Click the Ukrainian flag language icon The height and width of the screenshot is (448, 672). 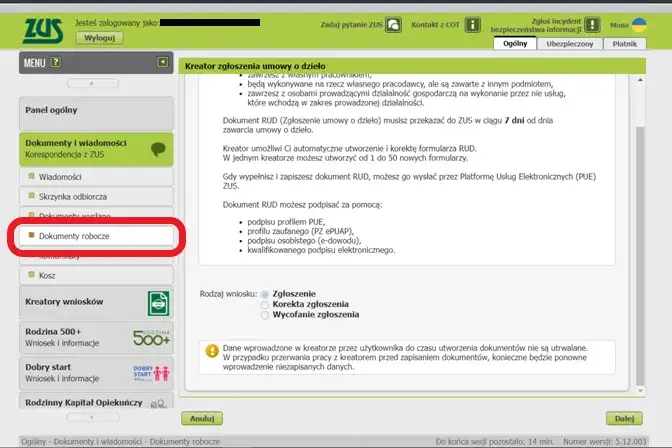point(651,22)
